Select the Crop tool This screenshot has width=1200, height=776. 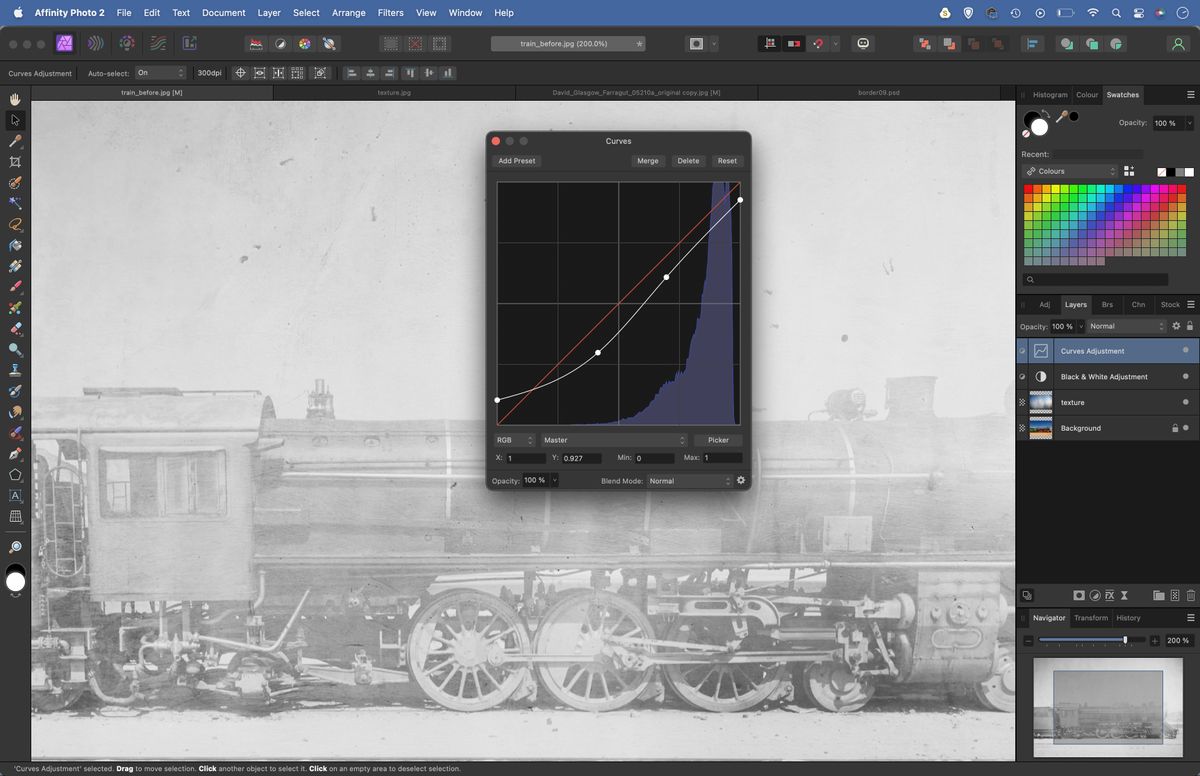point(14,162)
